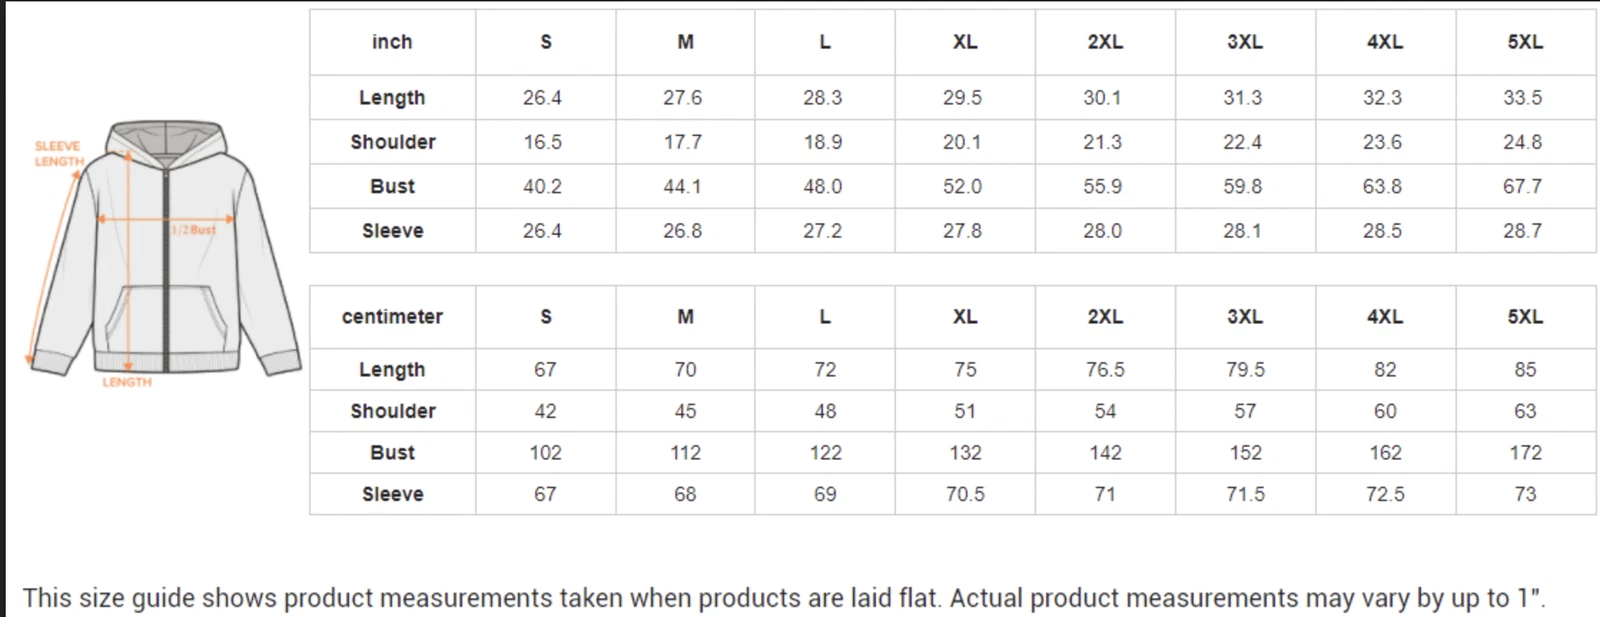The height and width of the screenshot is (617, 1600).
Task: Click the 70.5 sleeve value for XL
Action: (965, 494)
